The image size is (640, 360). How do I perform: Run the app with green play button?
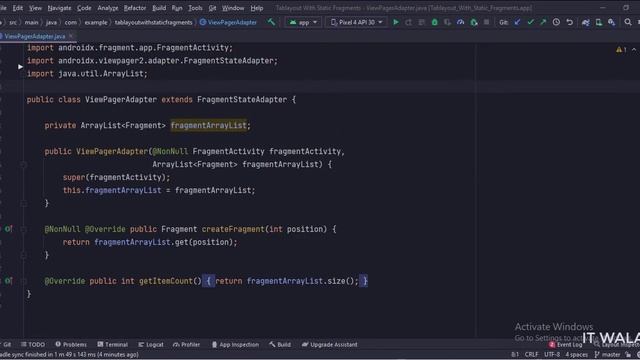[x=396, y=22]
